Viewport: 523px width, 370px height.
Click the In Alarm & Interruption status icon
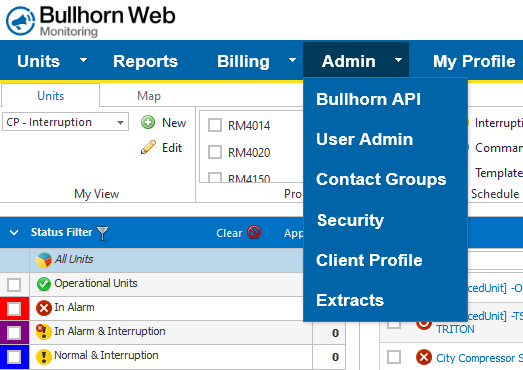point(44,332)
